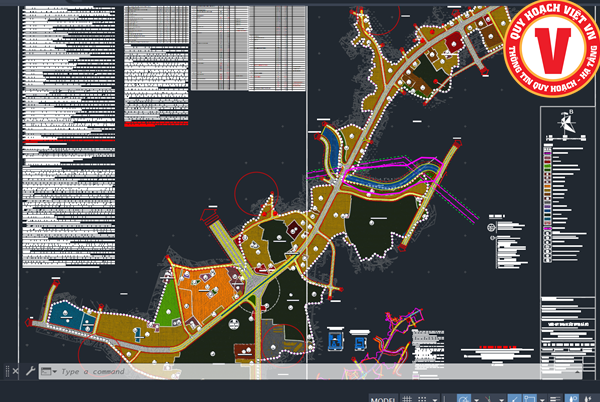Click the annotation scale icon at far right
This screenshot has width=600, height=402.
click(x=590, y=397)
